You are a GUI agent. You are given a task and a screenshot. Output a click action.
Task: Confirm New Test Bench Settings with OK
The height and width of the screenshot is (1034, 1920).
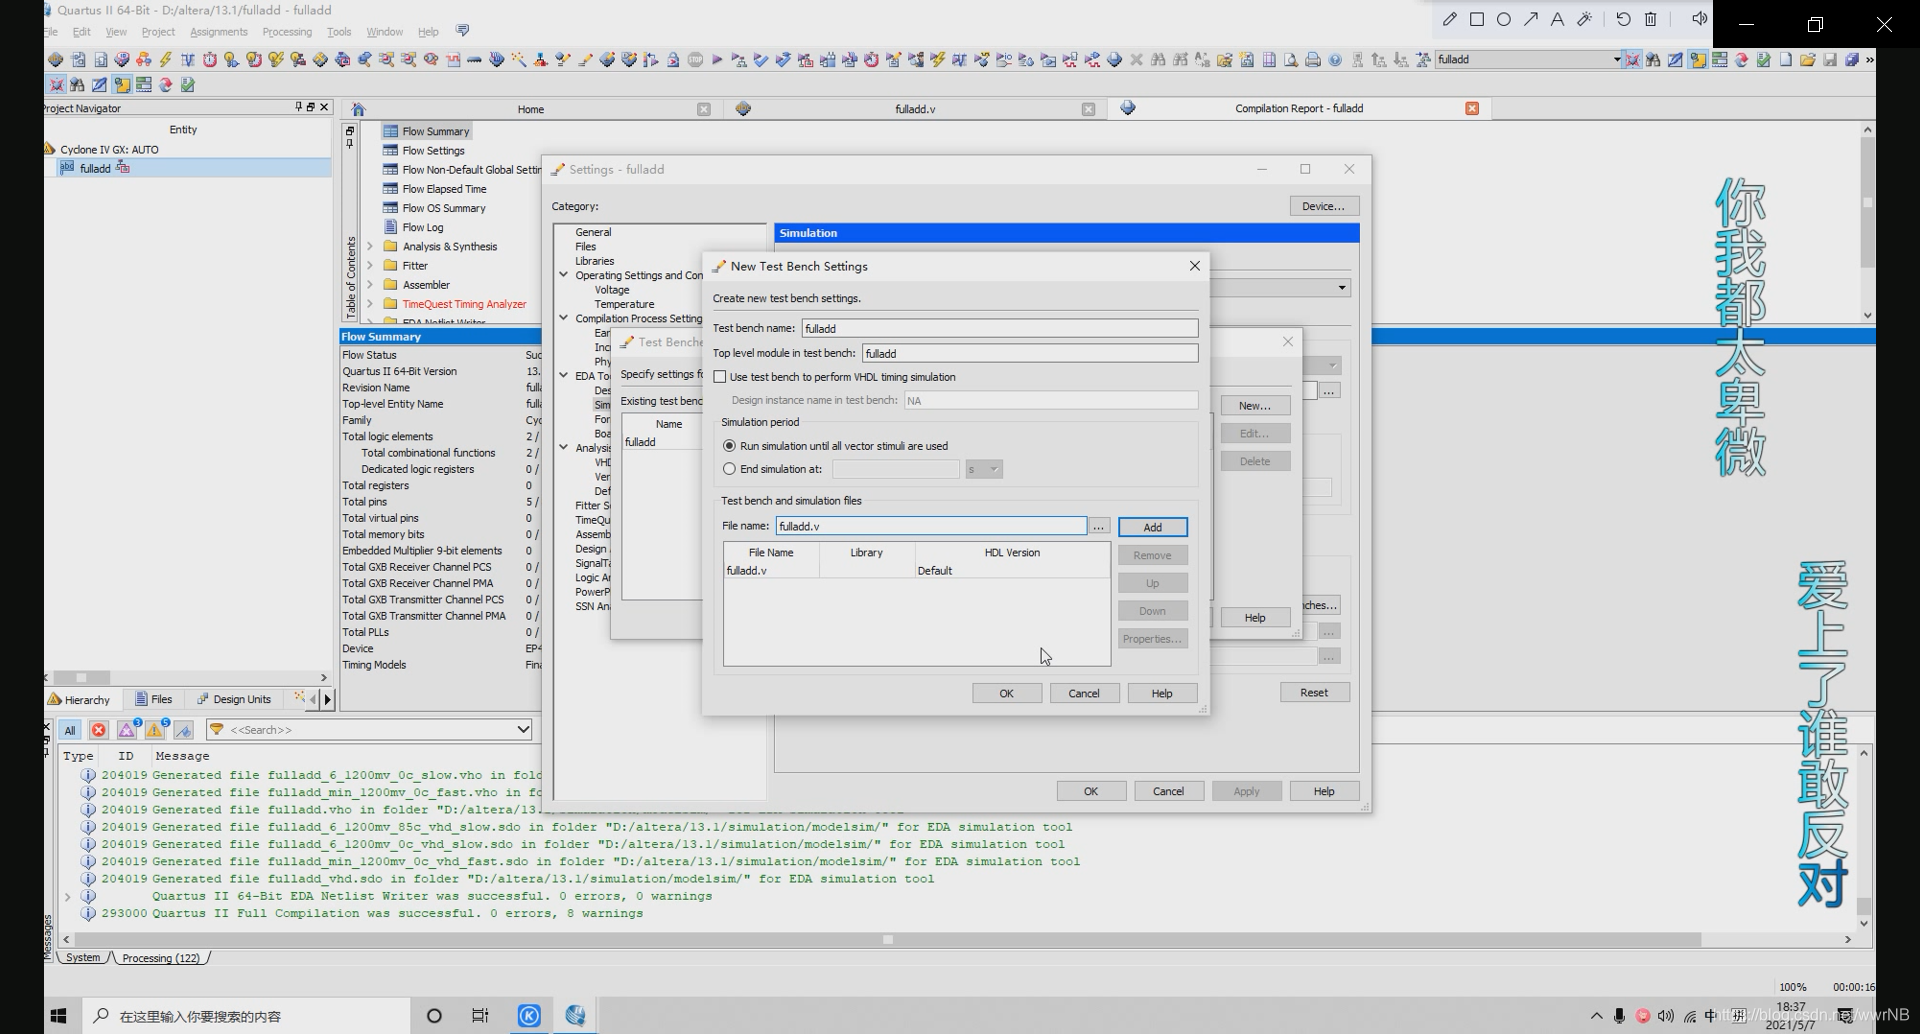click(x=1006, y=693)
